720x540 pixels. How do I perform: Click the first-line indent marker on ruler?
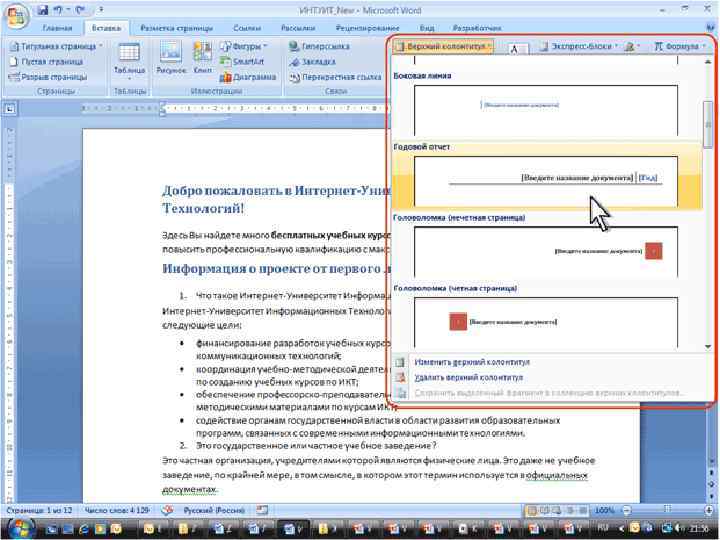pos(162,105)
